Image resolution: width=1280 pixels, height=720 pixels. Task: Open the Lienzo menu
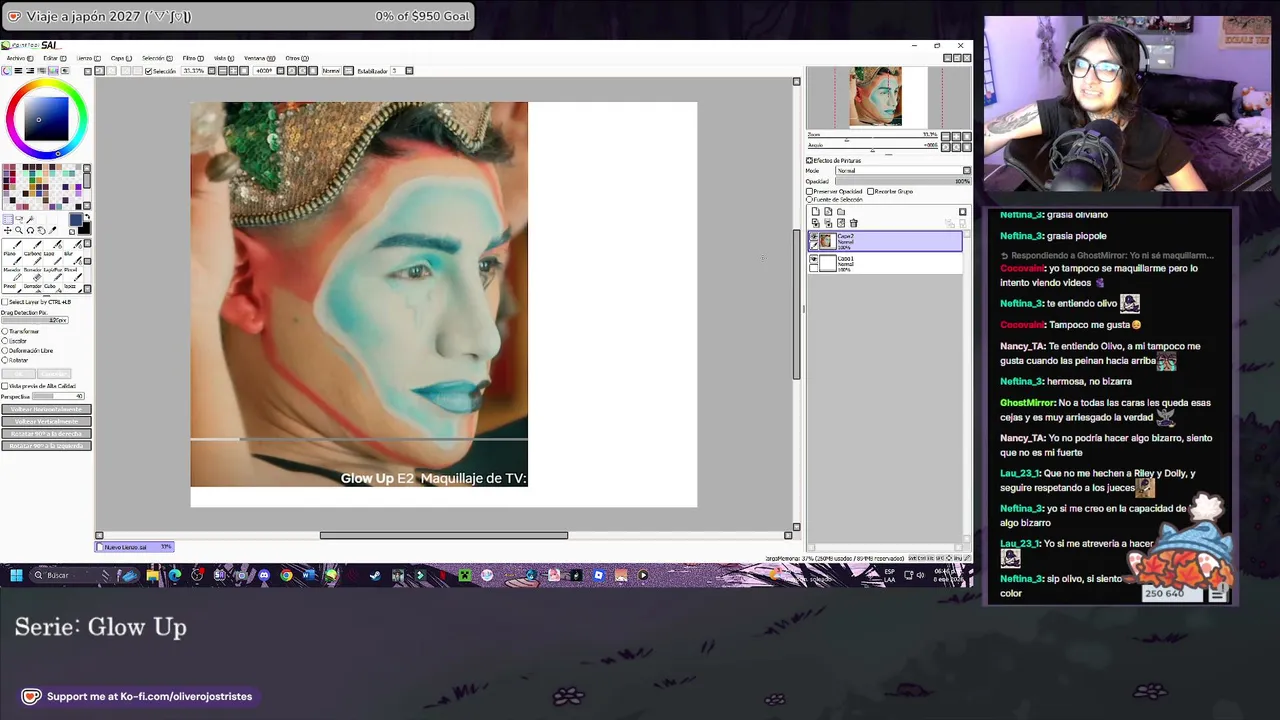89,58
